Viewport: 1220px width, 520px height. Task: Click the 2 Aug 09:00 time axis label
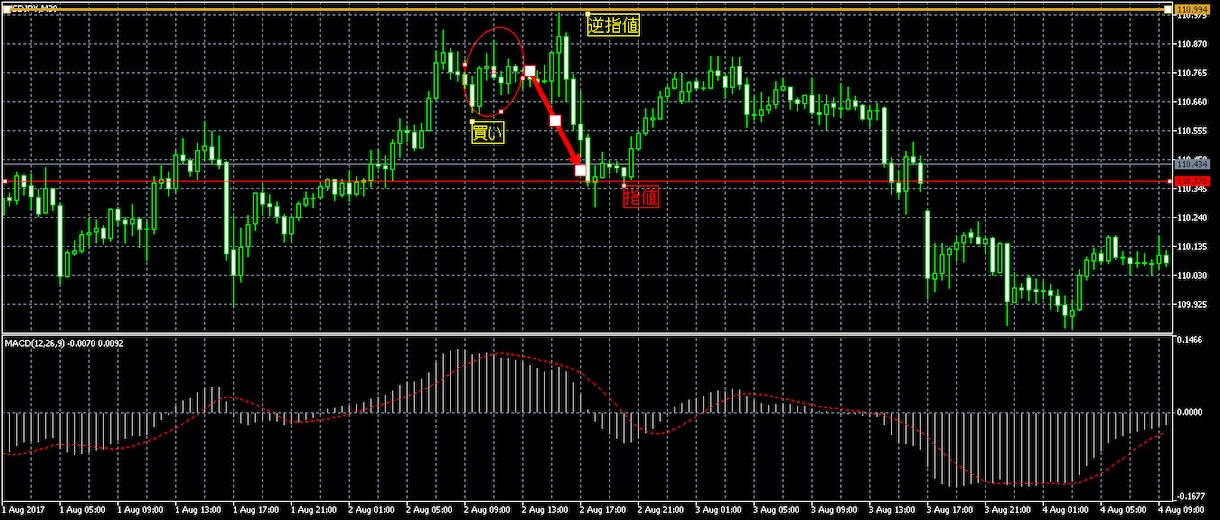pyautogui.click(x=487, y=509)
